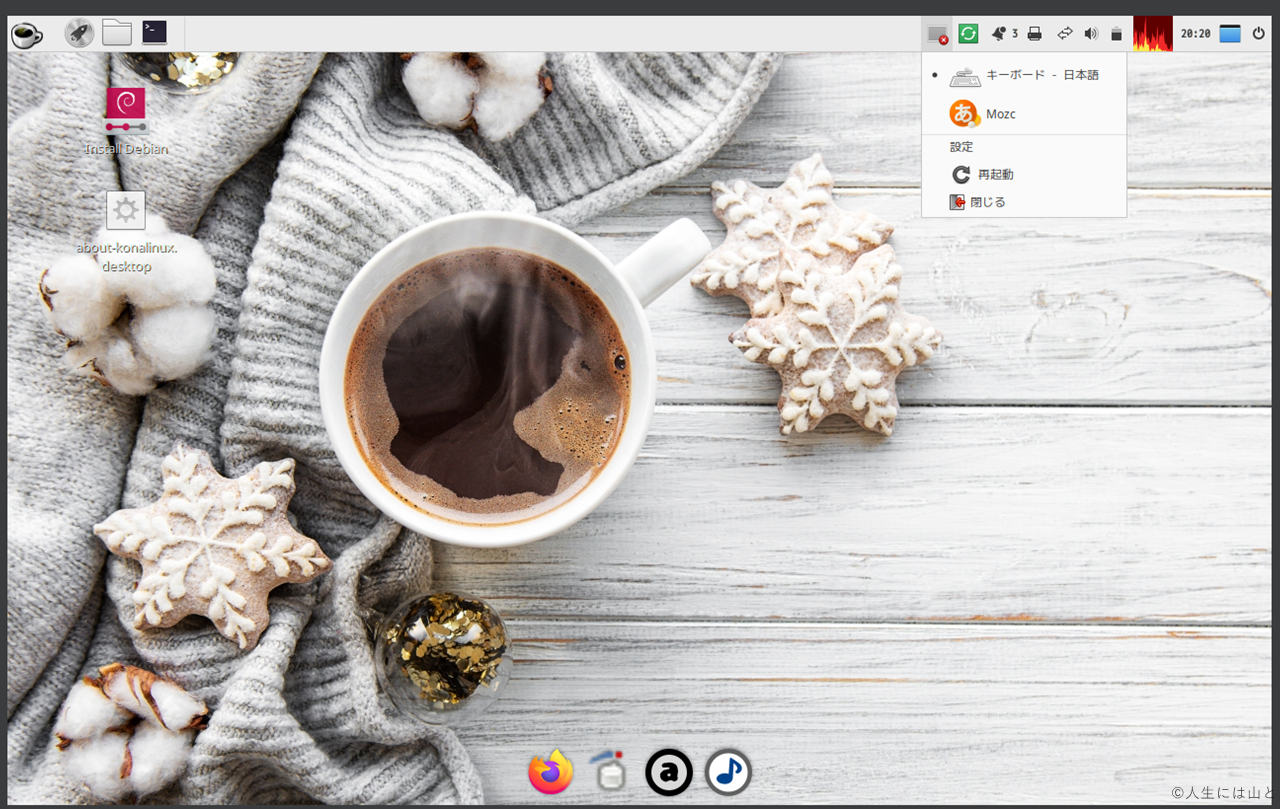Select キーボード - 日本語 input method

point(1024,75)
